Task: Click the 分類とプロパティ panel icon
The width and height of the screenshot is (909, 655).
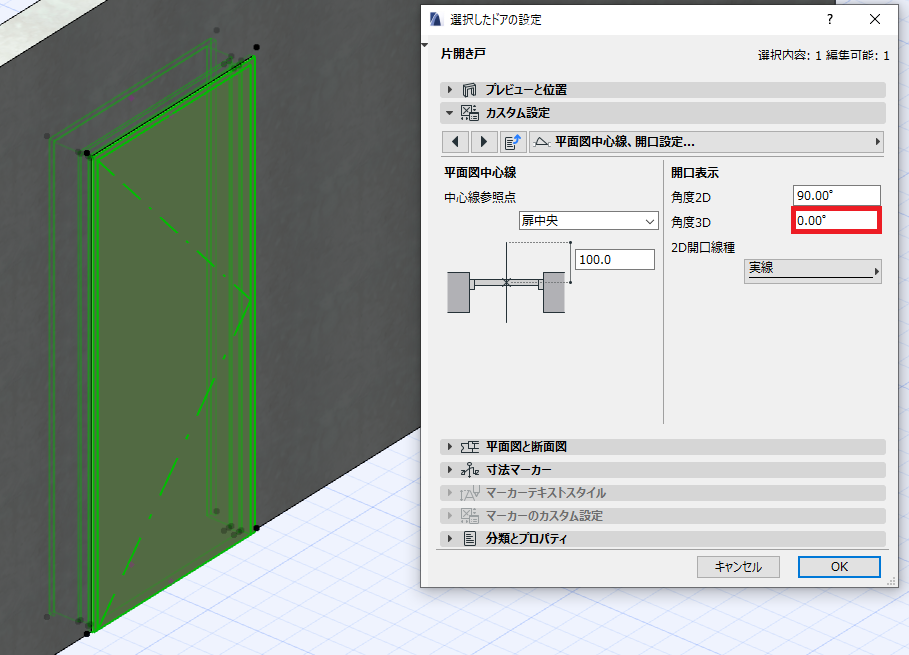Action: (x=470, y=538)
